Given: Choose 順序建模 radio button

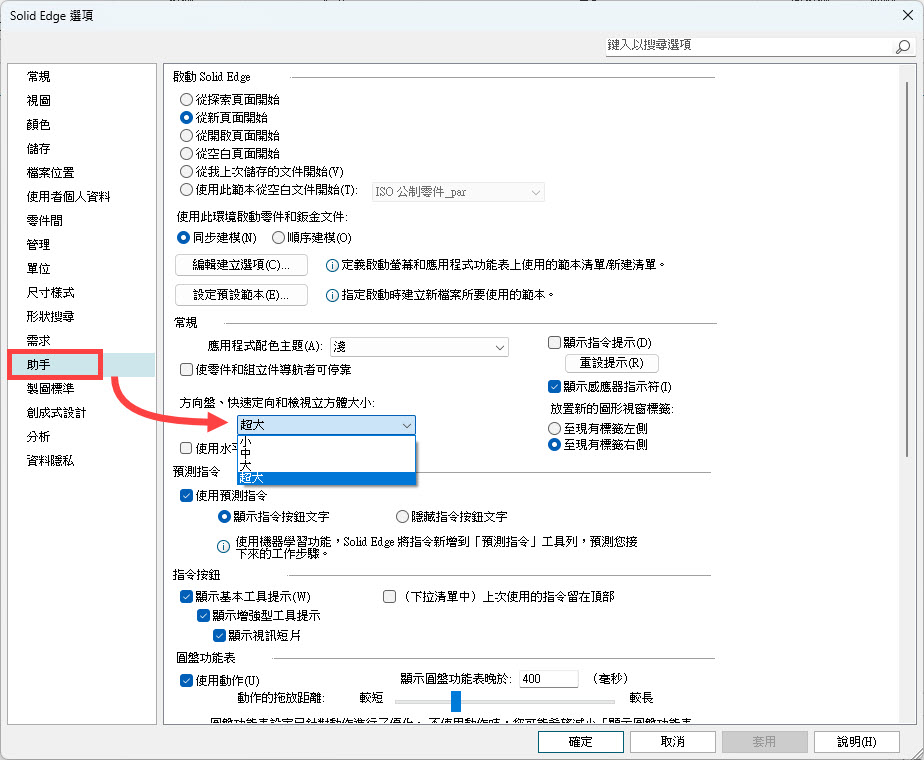Looking at the screenshot, I should [279, 238].
